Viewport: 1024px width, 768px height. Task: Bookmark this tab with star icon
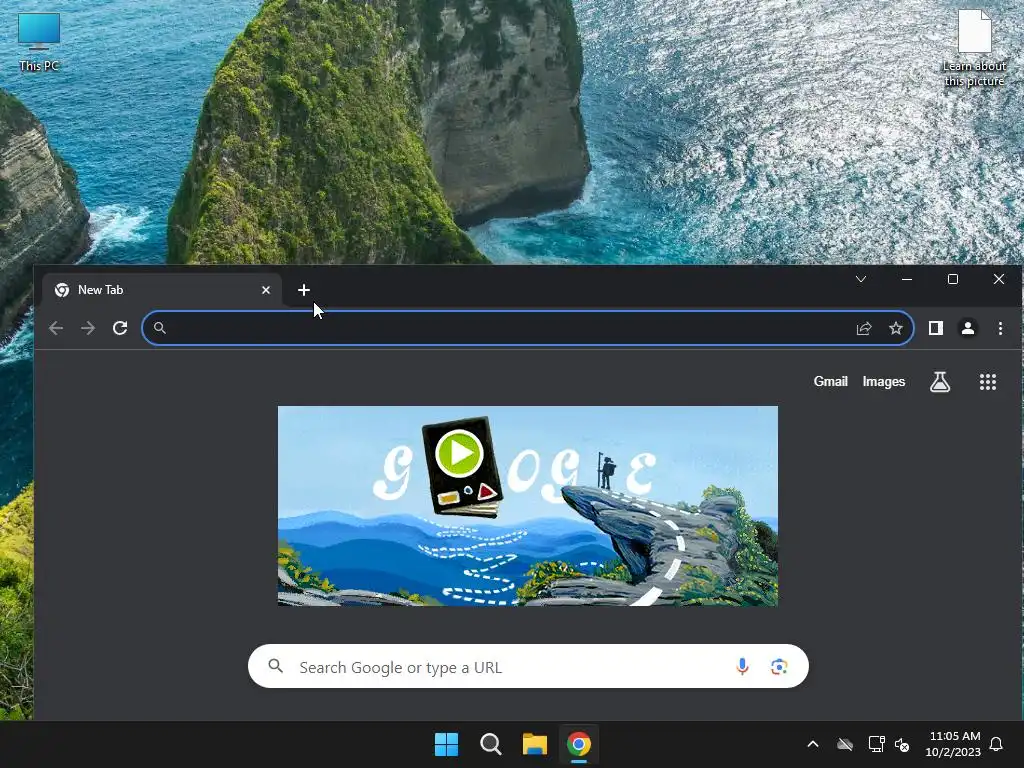(x=896, y=328)
